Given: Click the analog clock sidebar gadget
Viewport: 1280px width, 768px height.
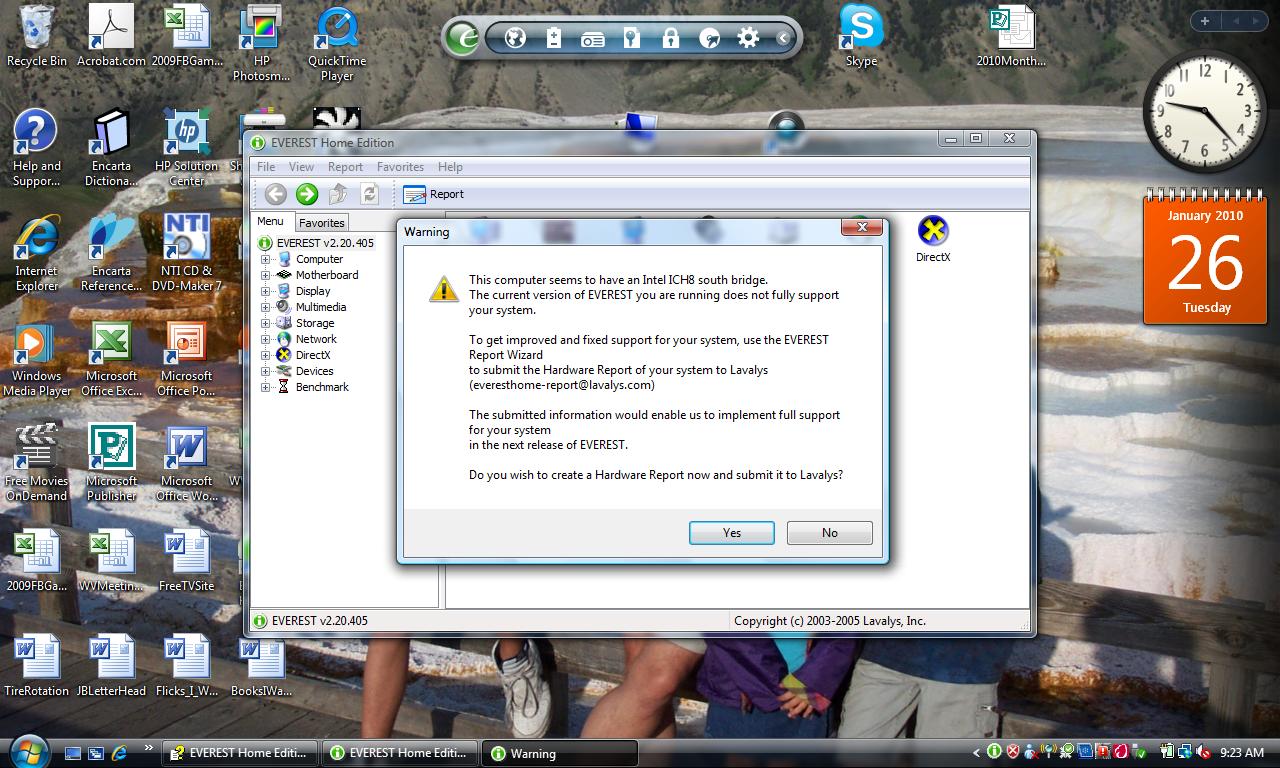Looking at the screenshot, I should [x=1205, y=112].
